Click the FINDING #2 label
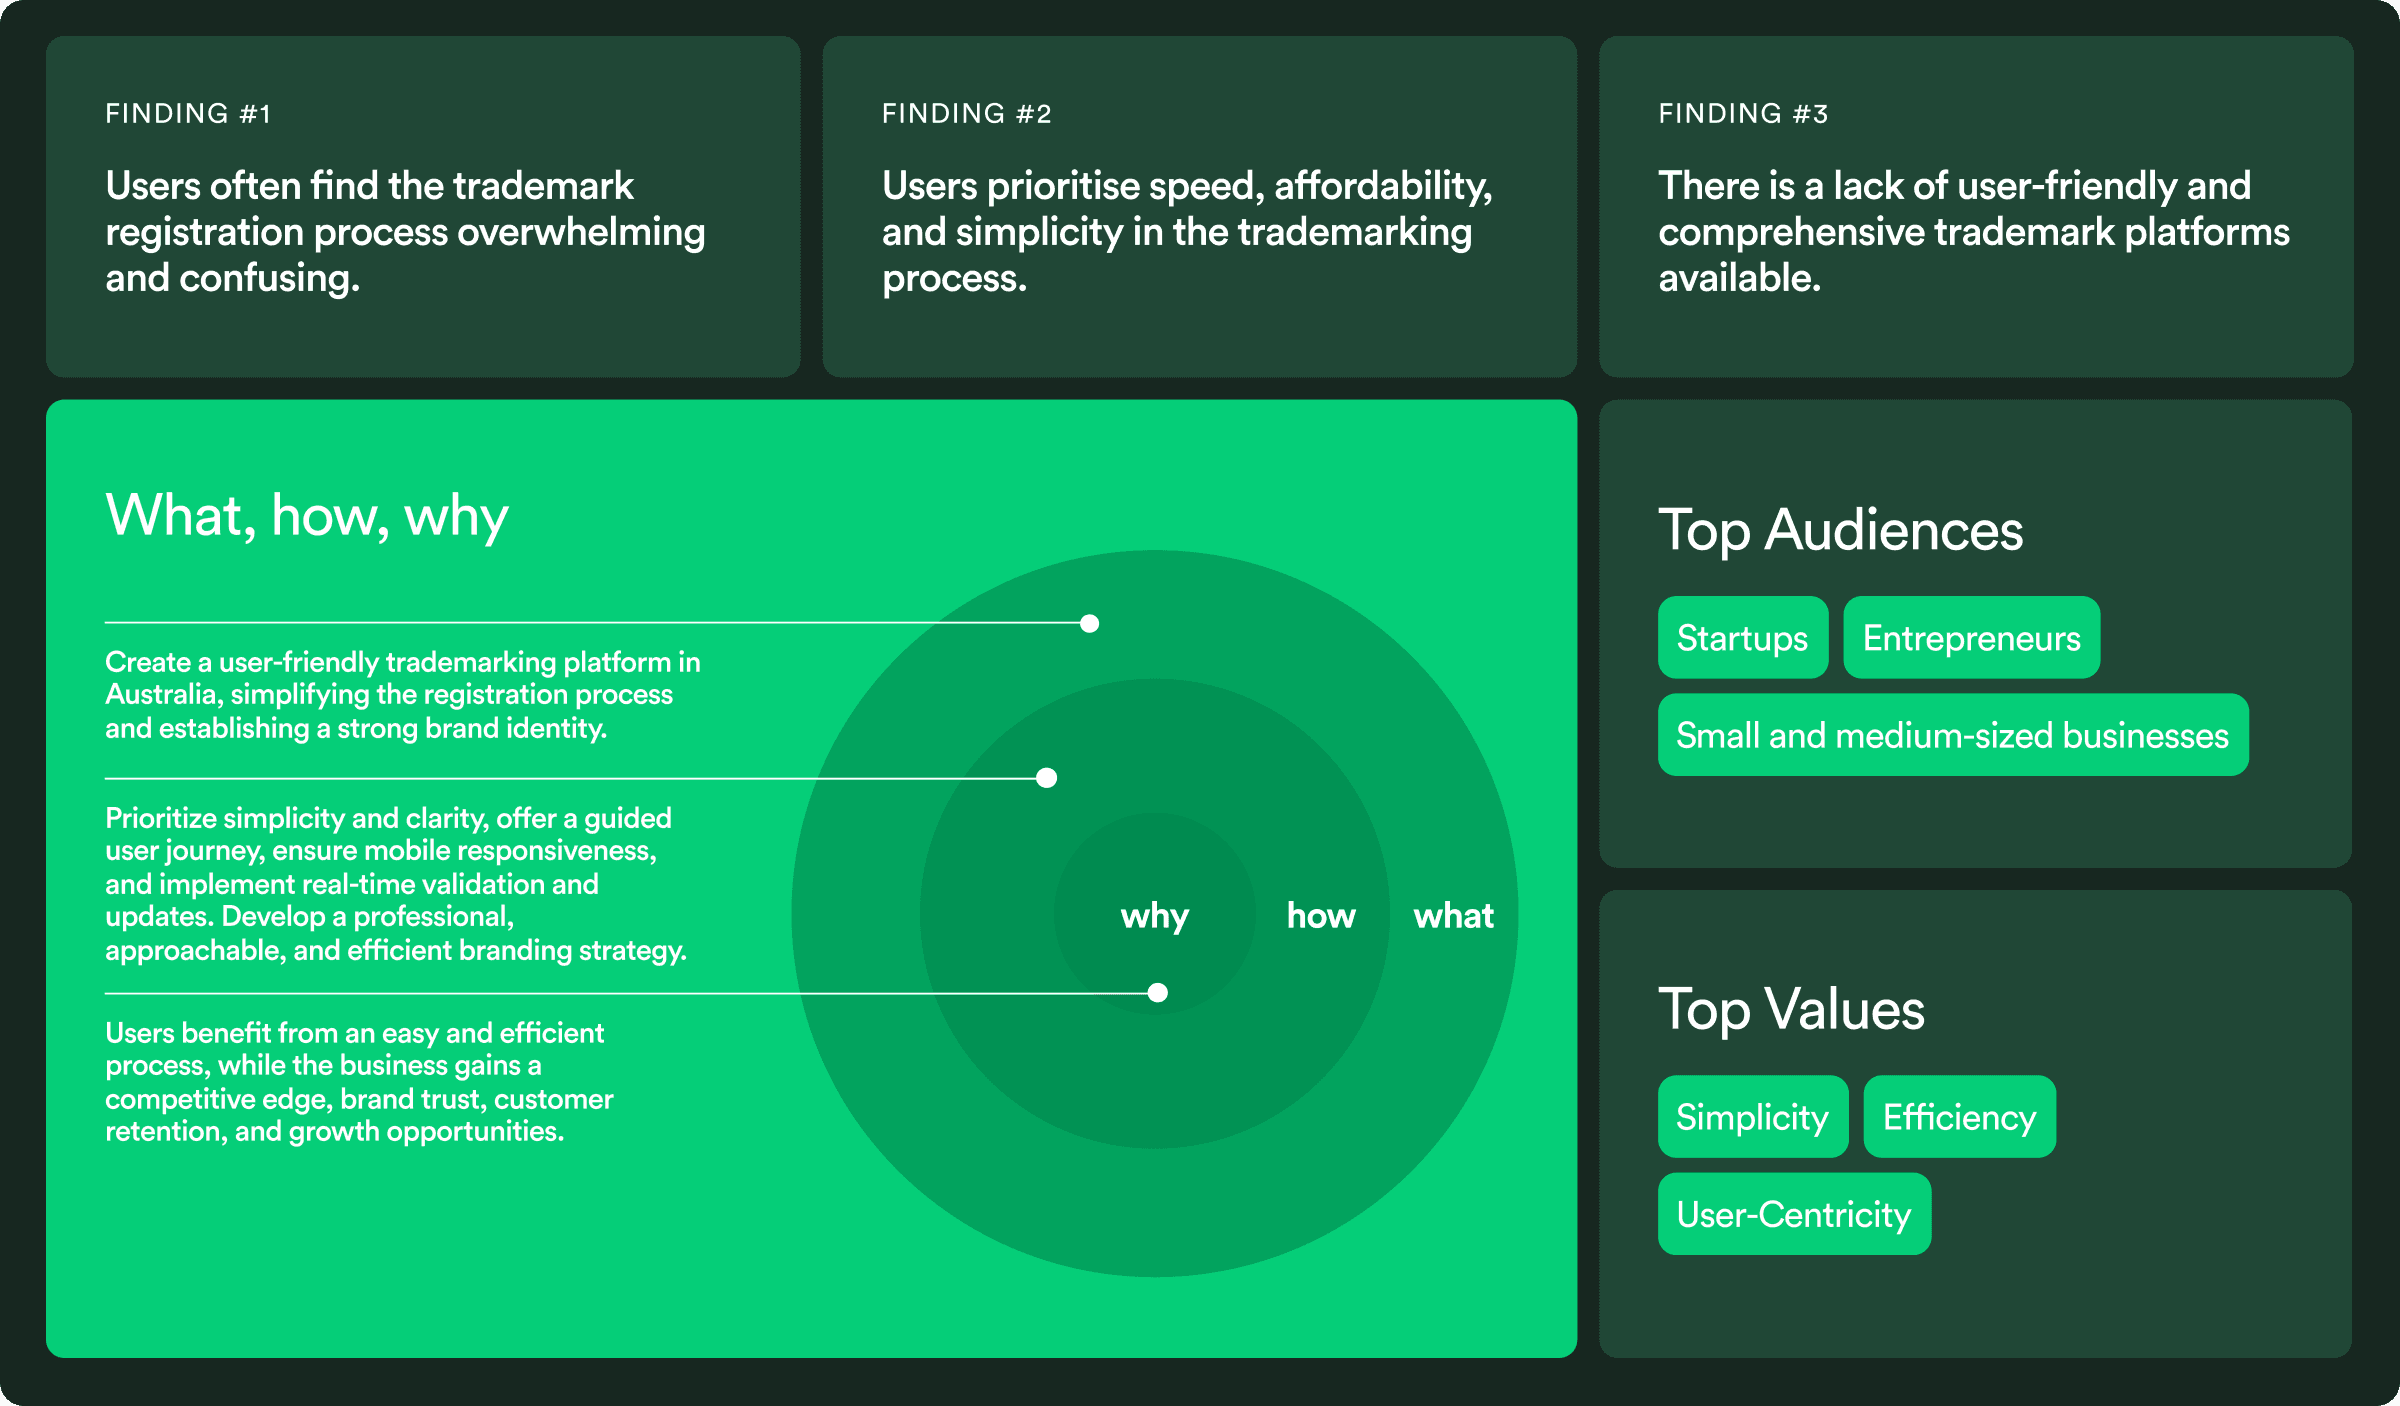Image resolution: width=2400 pixels, height=1406 pixels. coord(966,114)
